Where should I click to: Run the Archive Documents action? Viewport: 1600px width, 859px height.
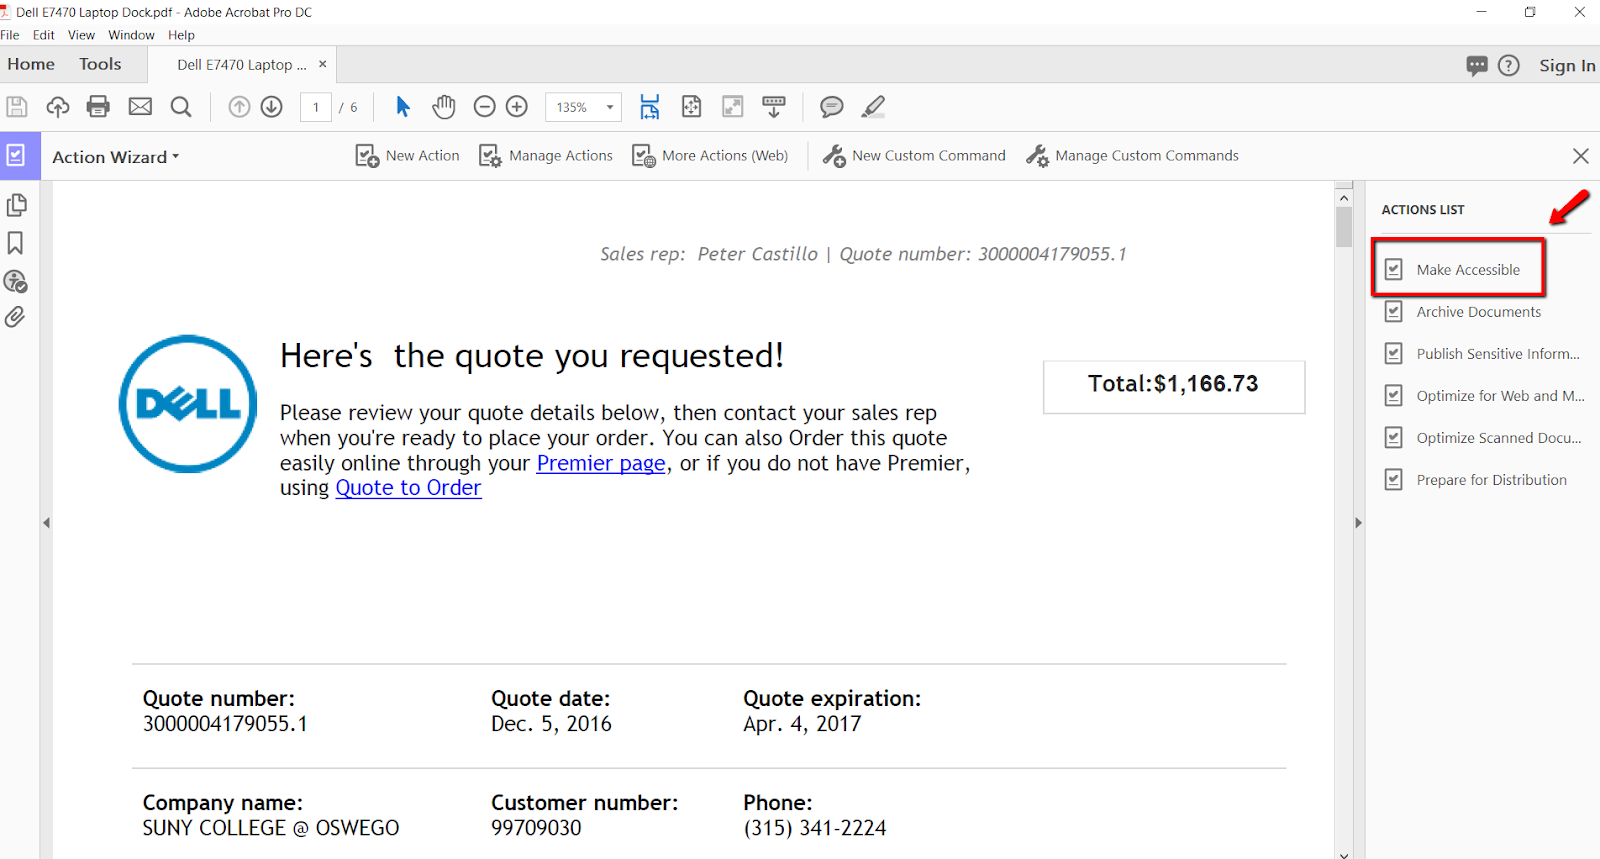point(1464,312)
